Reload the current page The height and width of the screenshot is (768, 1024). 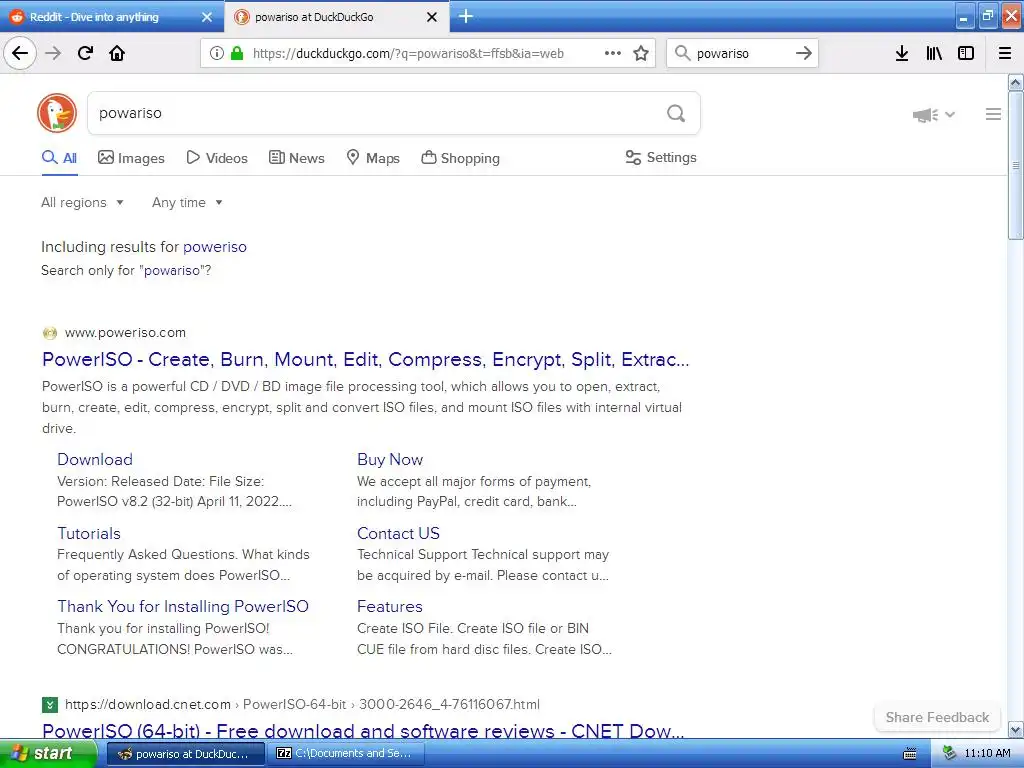[85, 53]
